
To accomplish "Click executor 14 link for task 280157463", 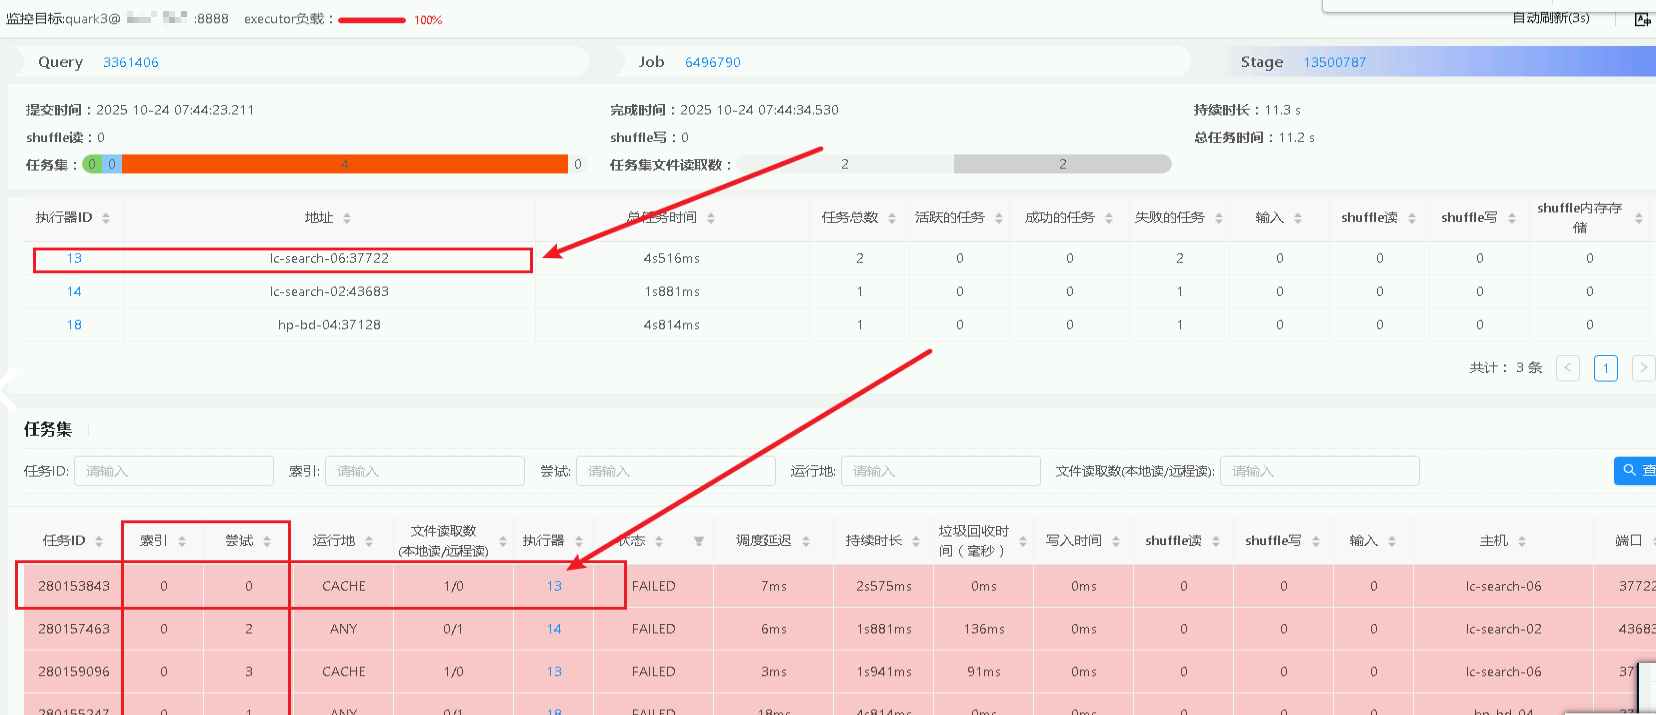I will tap(554, 629).
